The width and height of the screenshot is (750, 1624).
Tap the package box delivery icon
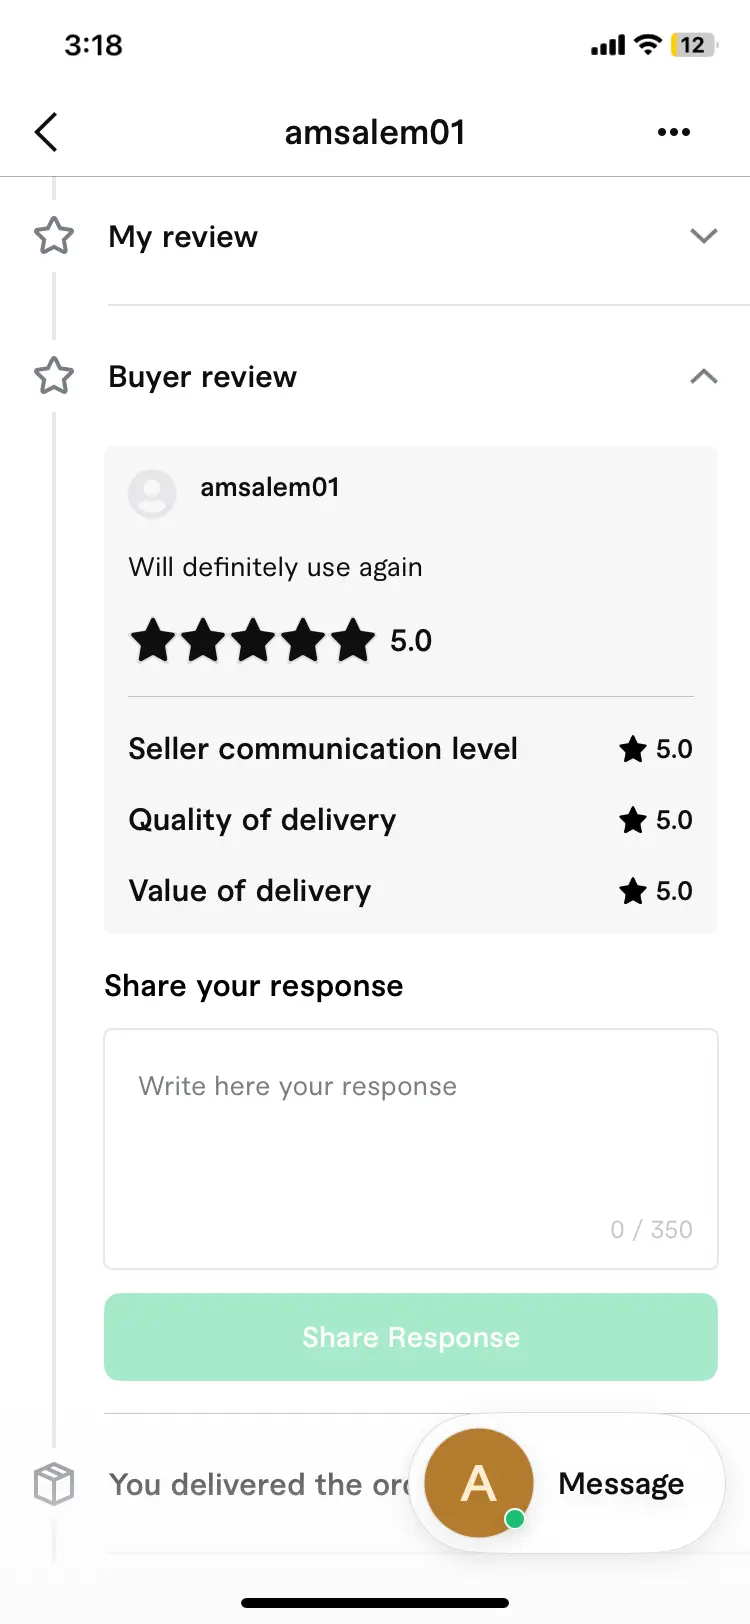tap(54, 1484)
